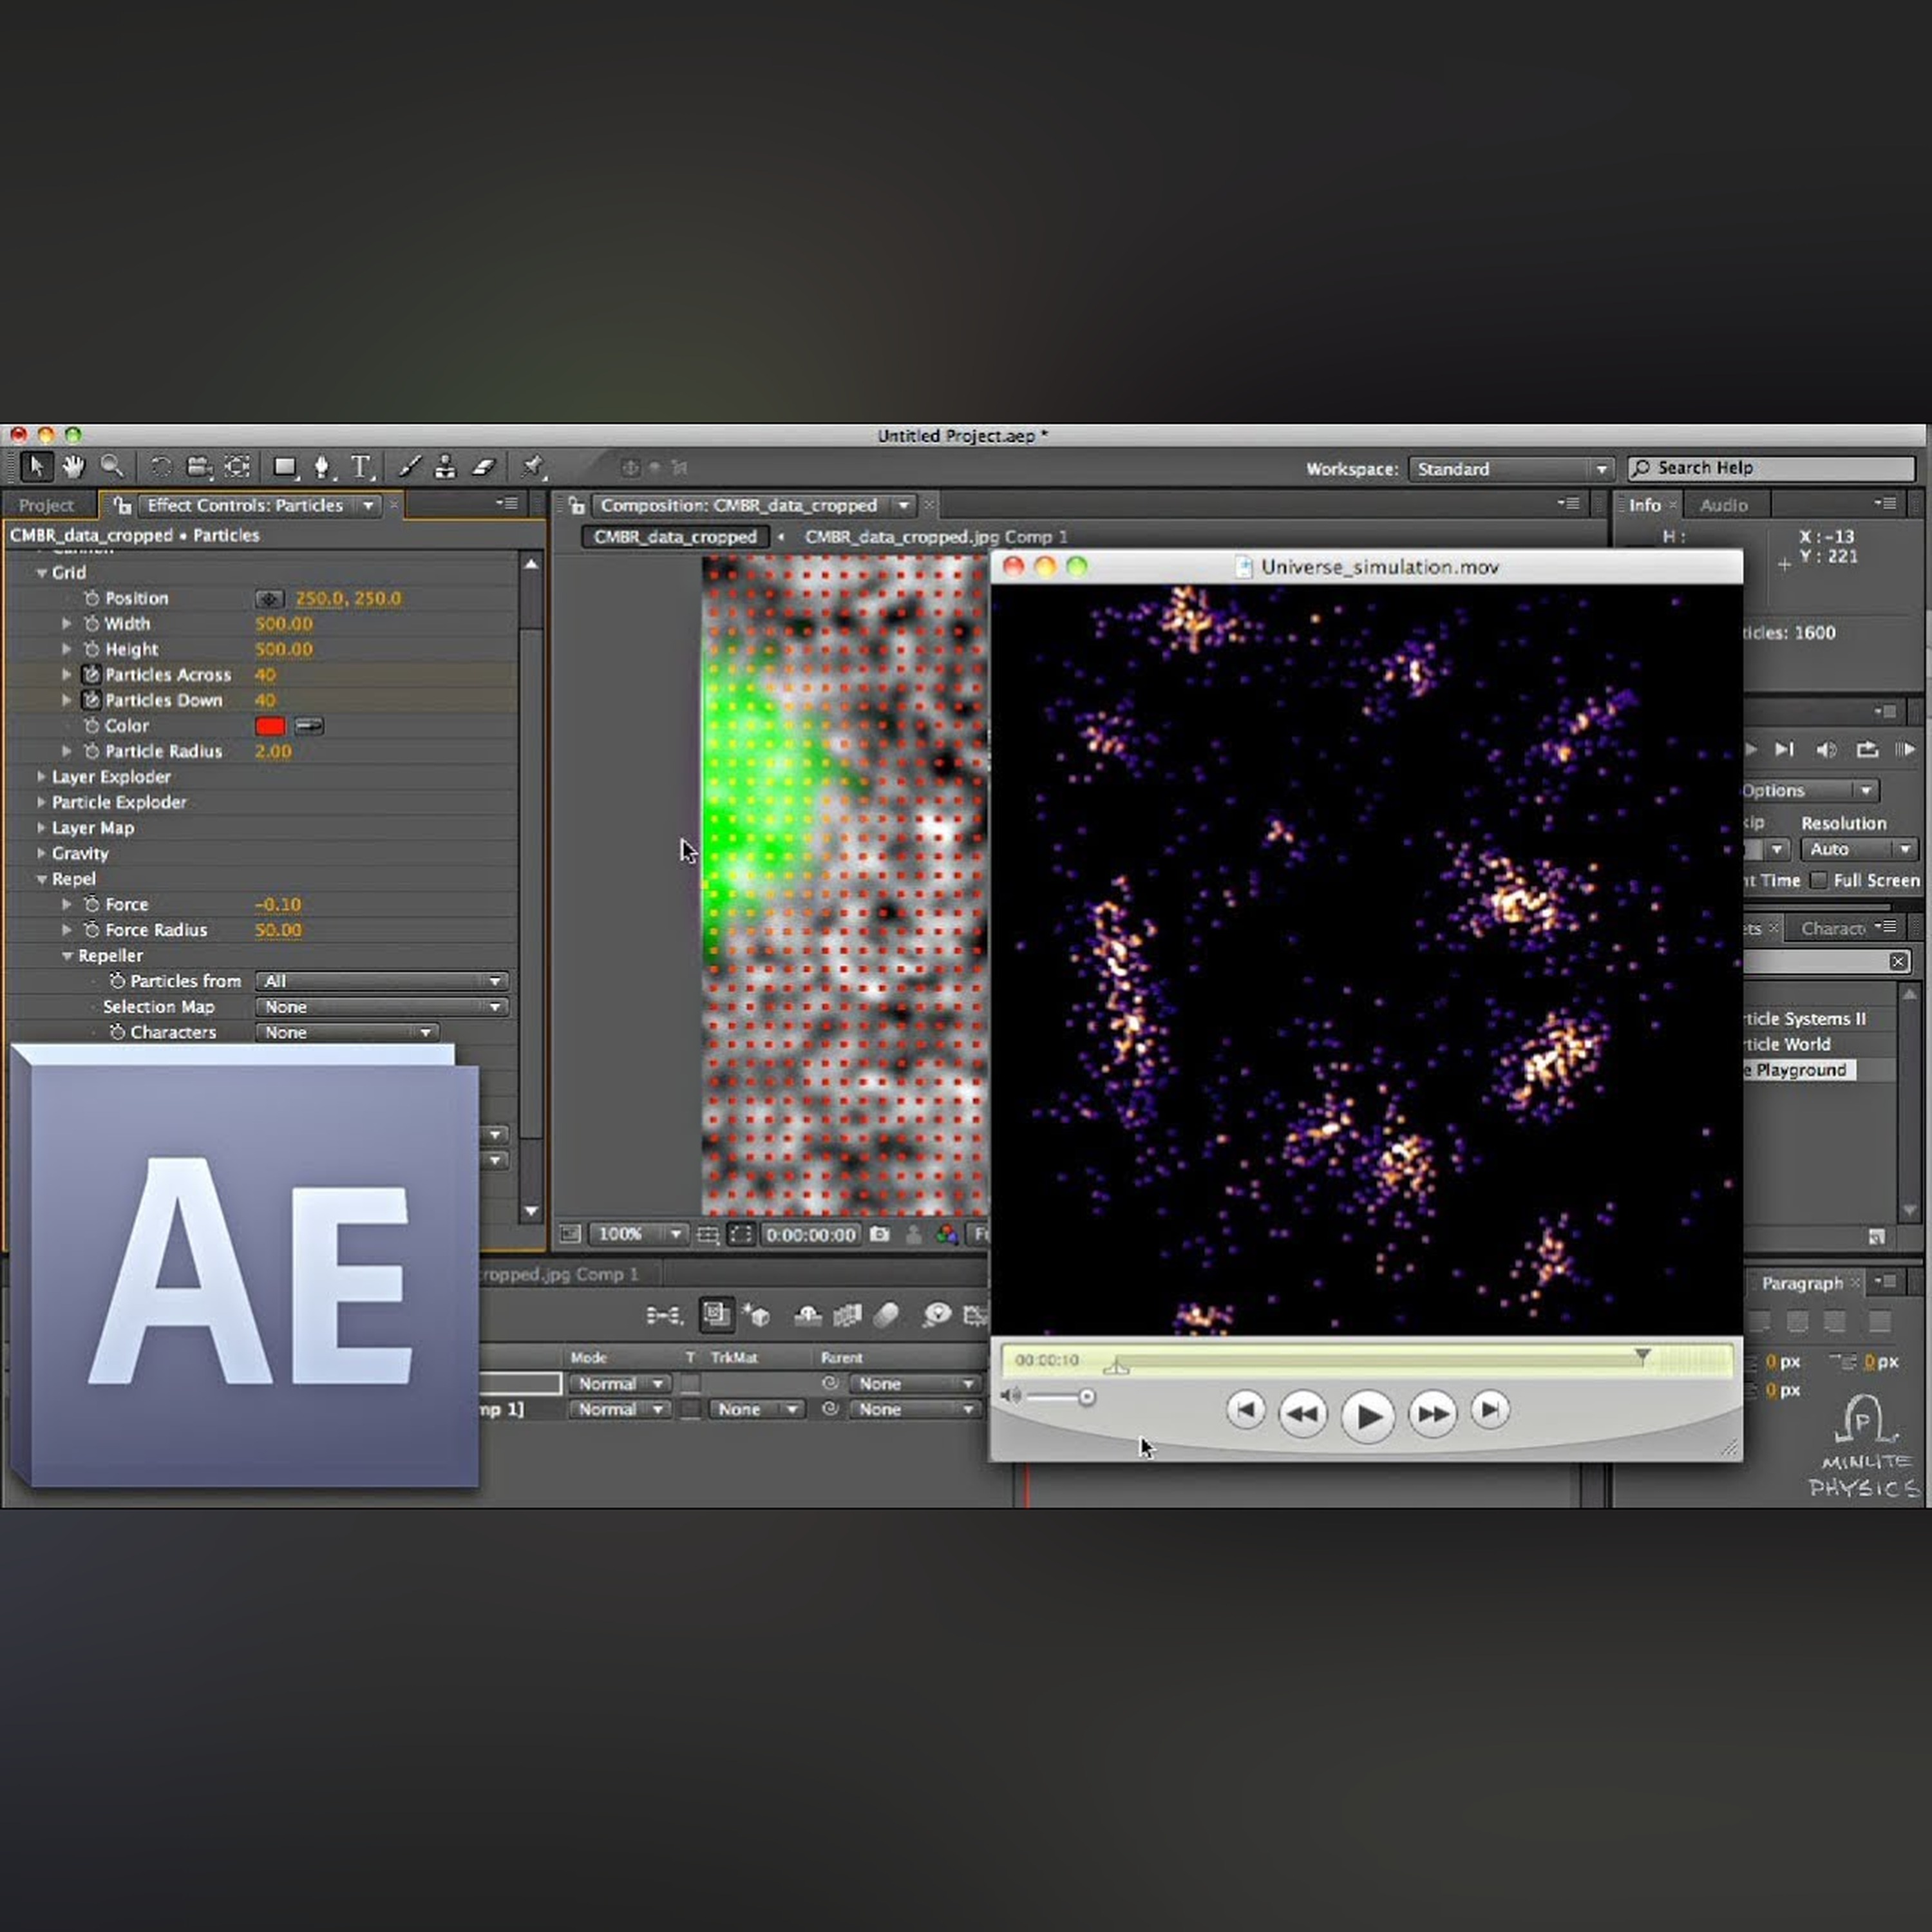1932x1932 pixels.
Task: Click the show channel color icon
Action: click(946, 1235)
